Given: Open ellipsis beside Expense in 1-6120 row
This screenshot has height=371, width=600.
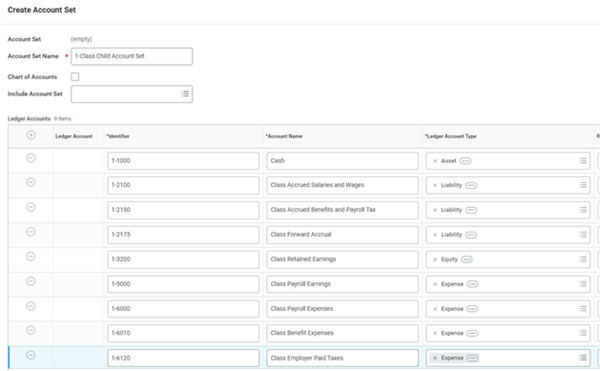Looking at the screenshot, I should (472, 358).
